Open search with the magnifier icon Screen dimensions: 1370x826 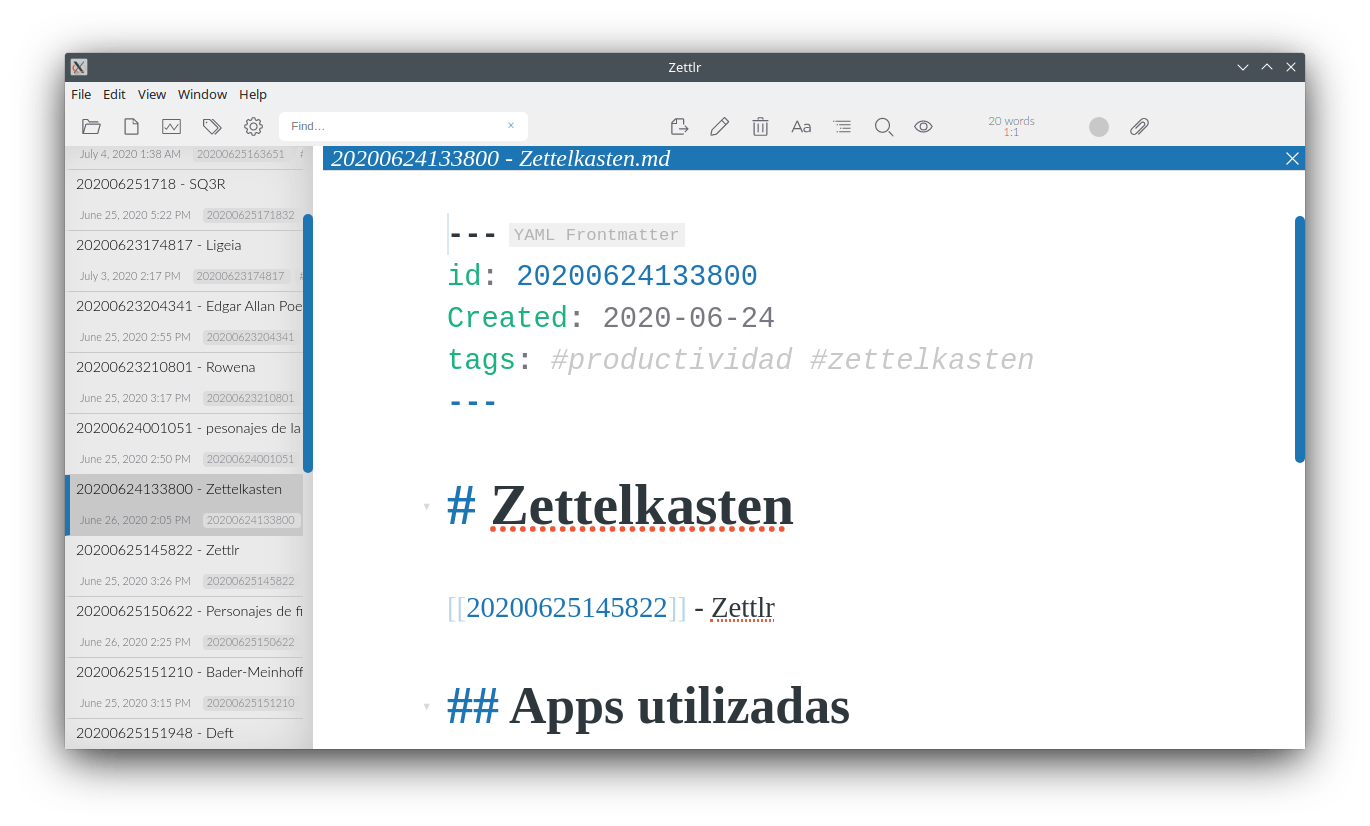tap(883, 126)
